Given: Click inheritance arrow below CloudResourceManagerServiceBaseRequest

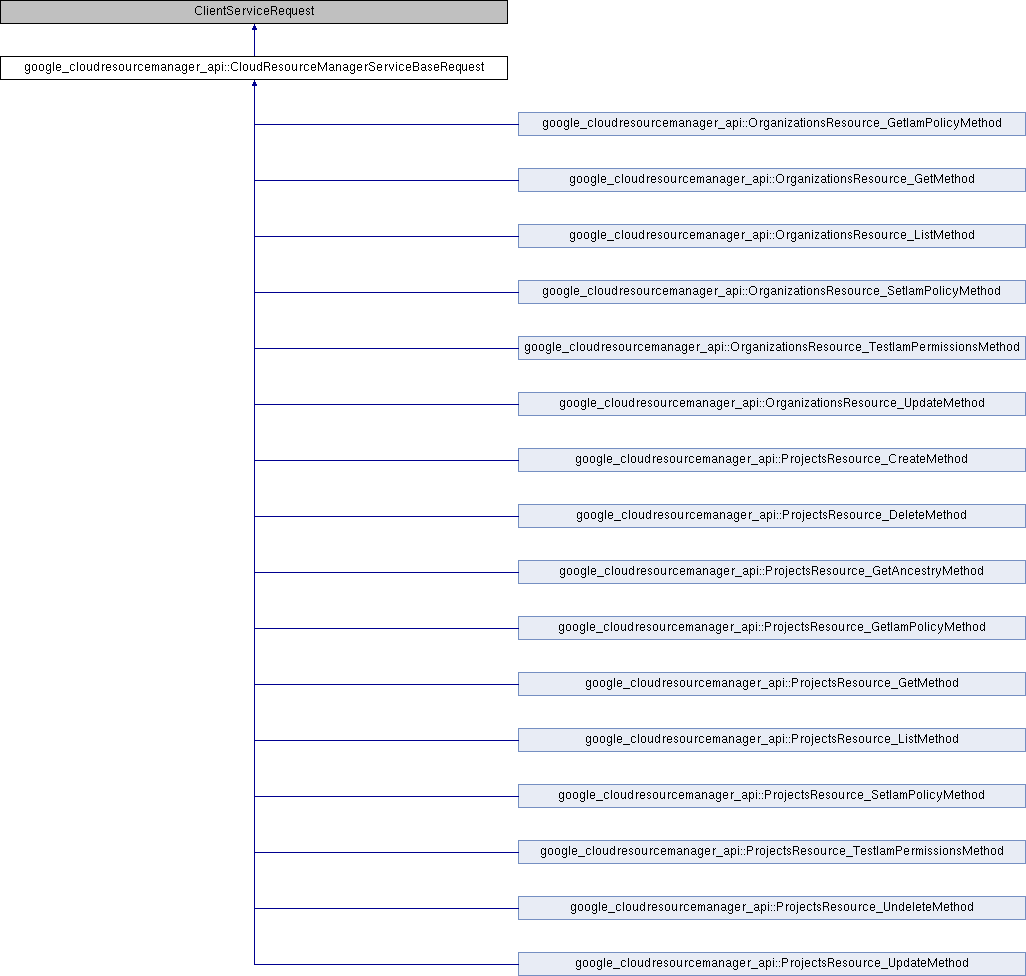Looking at the screenshot, I should pos(254,85).
